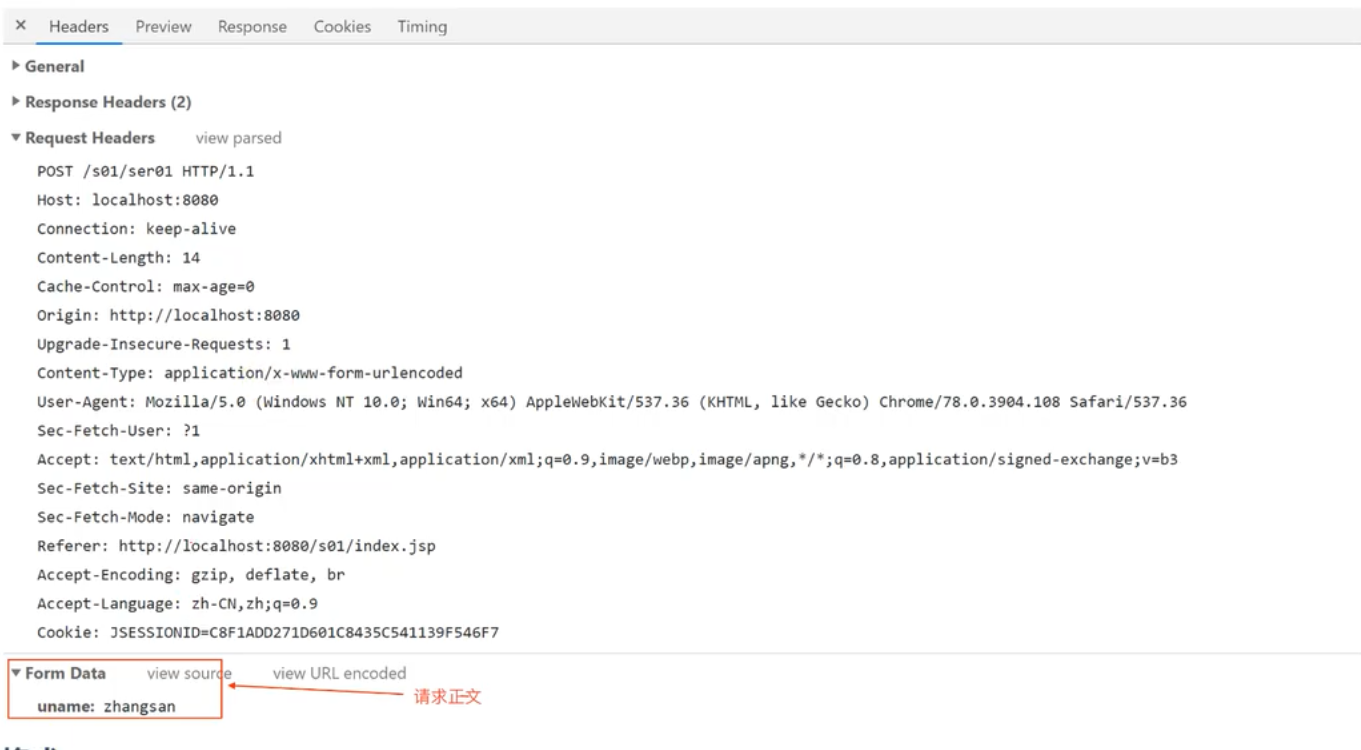Switch to the Headers tab
Image resolution: width=1361 pixels, height=750 pixels.
tap(79, 27)
